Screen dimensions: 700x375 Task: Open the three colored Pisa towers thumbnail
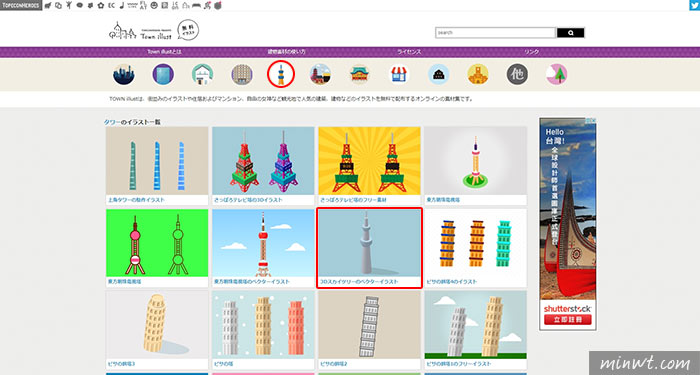pyautogui.click(x=475, y=243)
